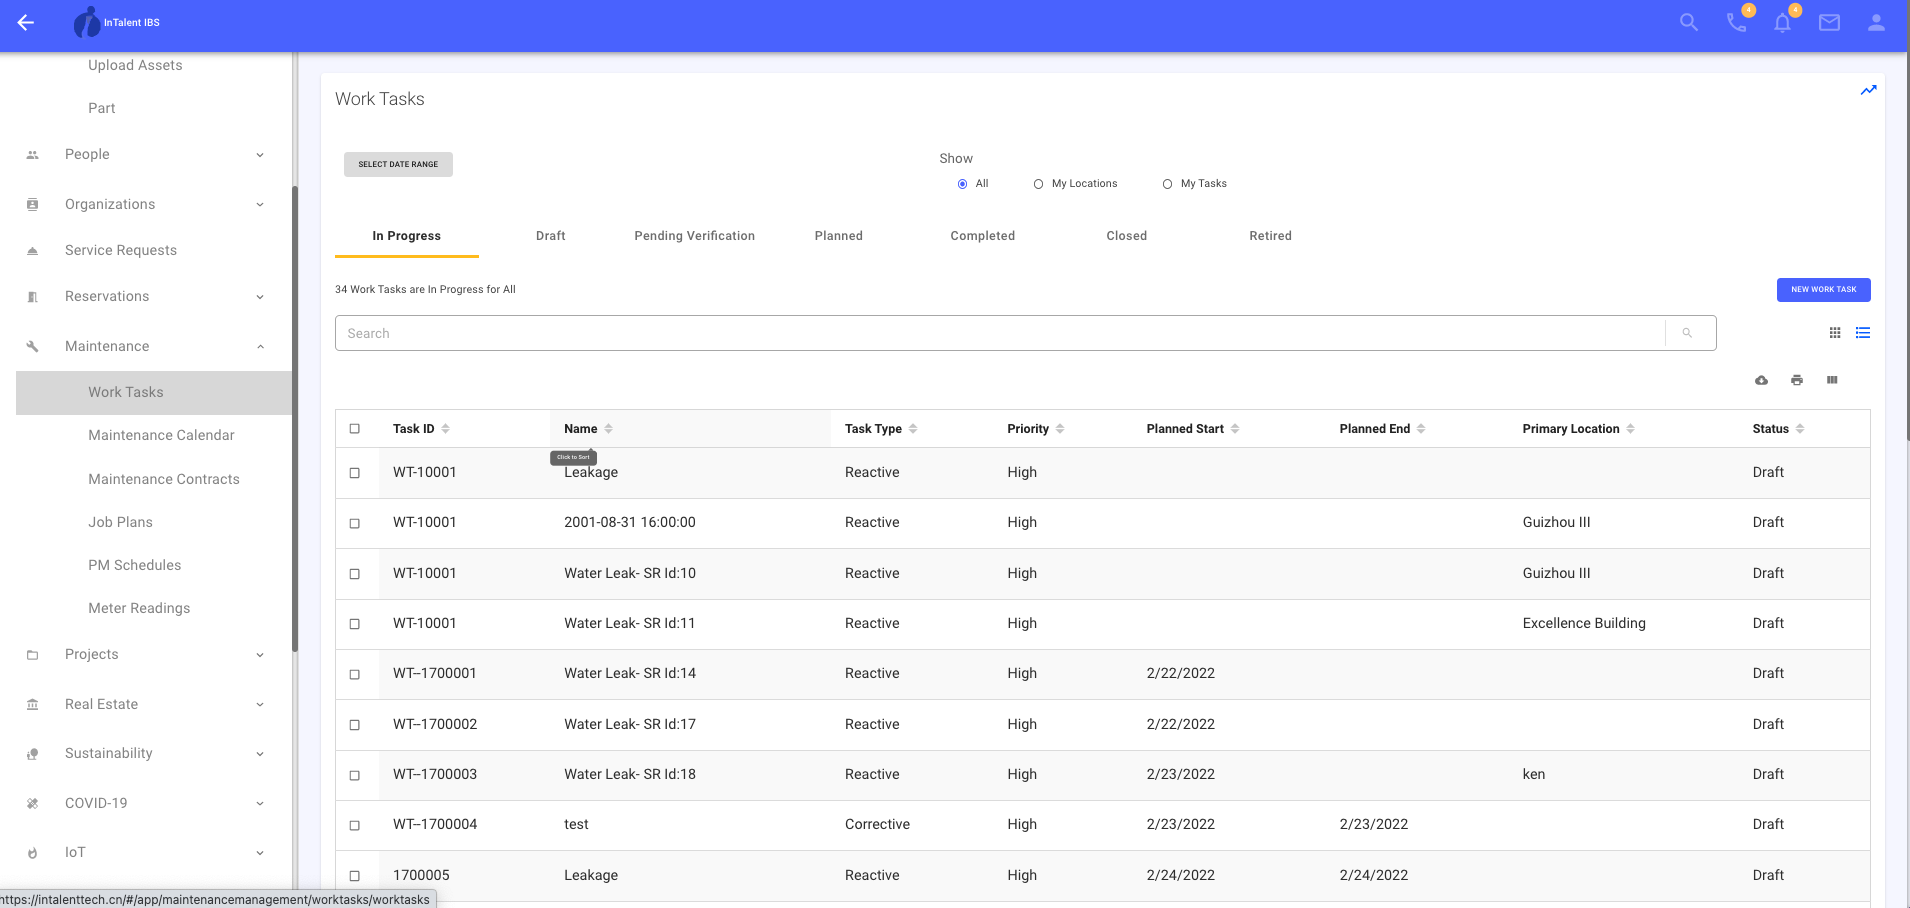Click the Service Requests sidebar icon
This screenshot has width=1910, height=908.
click(x=32, y=251)
